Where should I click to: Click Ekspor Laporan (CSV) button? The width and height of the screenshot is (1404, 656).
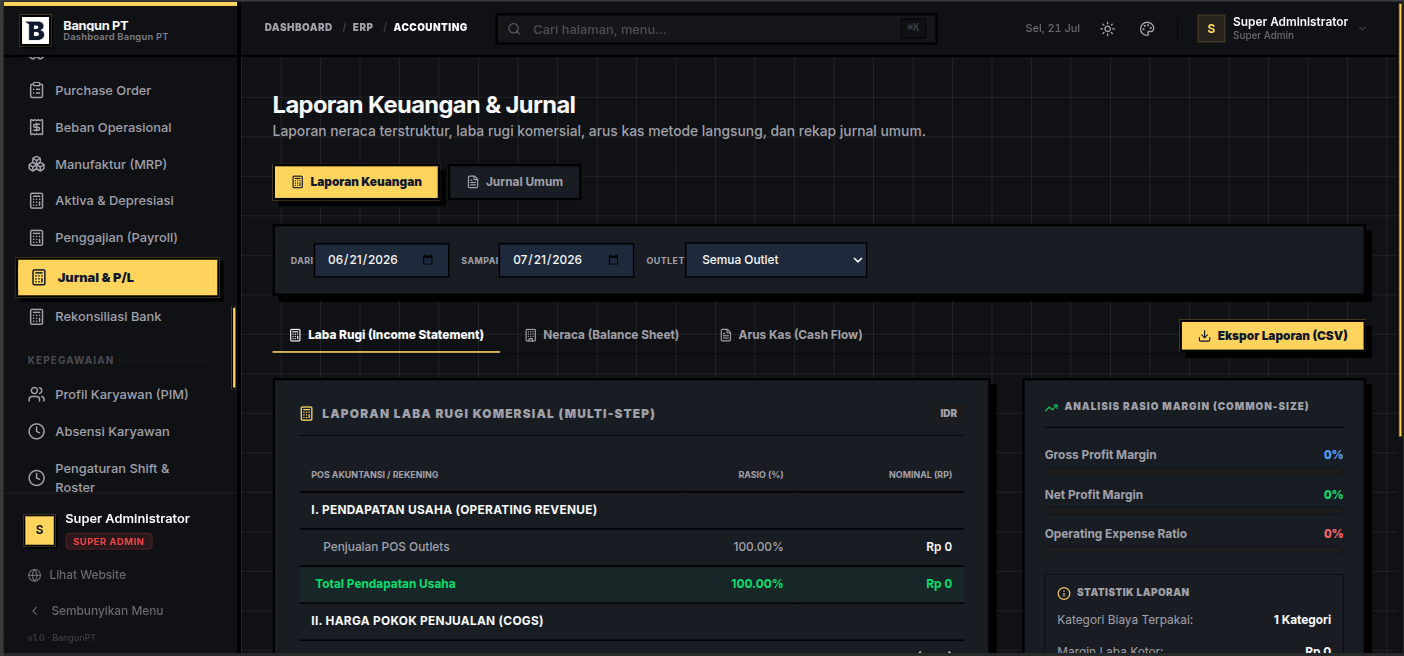pos(1272,336)
